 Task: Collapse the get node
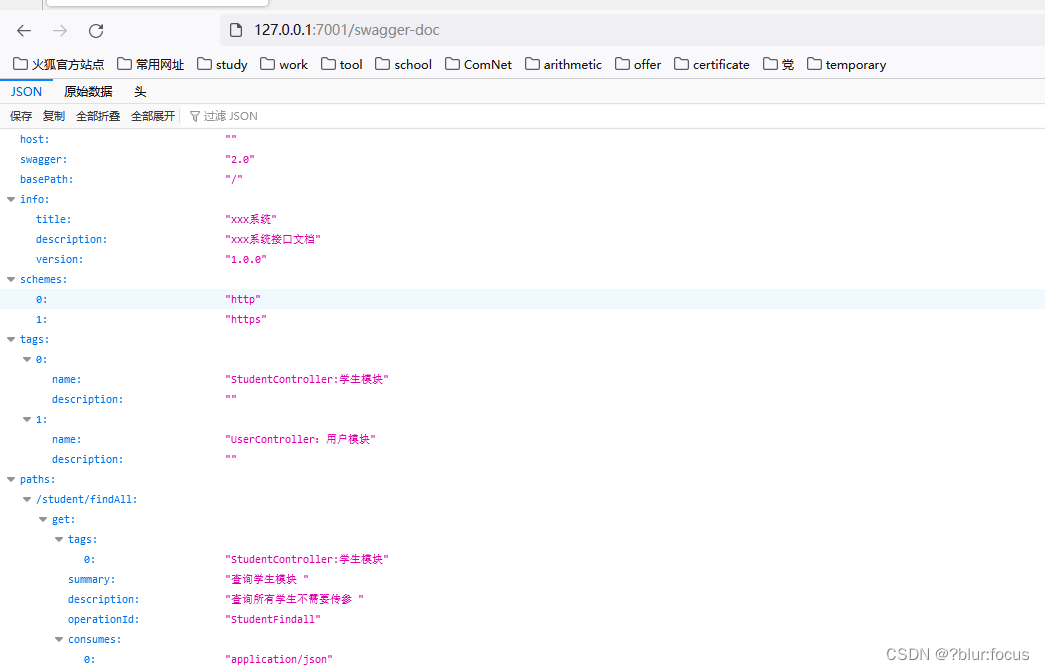click(43, 519)
